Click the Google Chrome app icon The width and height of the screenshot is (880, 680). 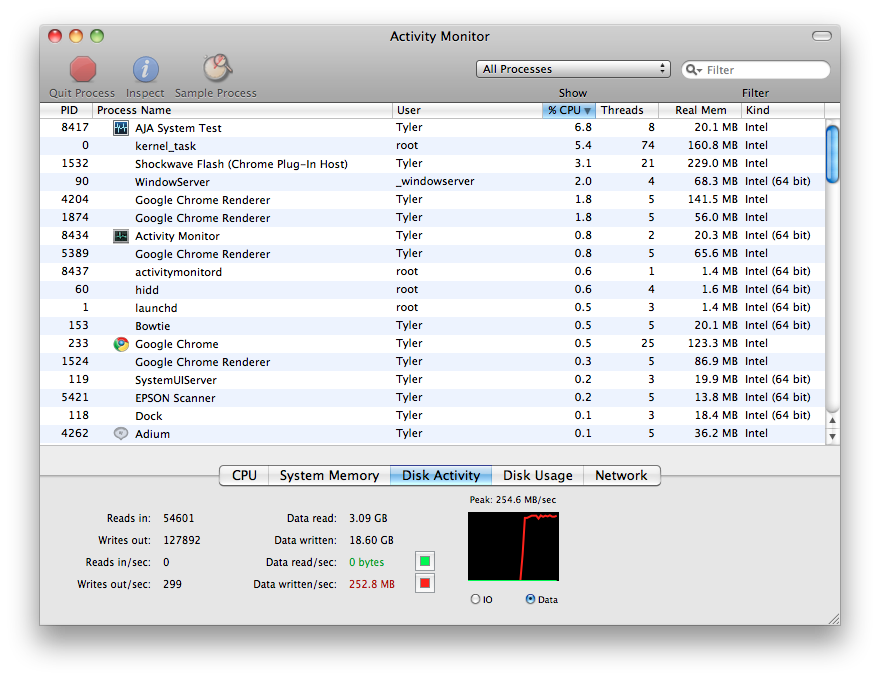click(x=121, y=344)
